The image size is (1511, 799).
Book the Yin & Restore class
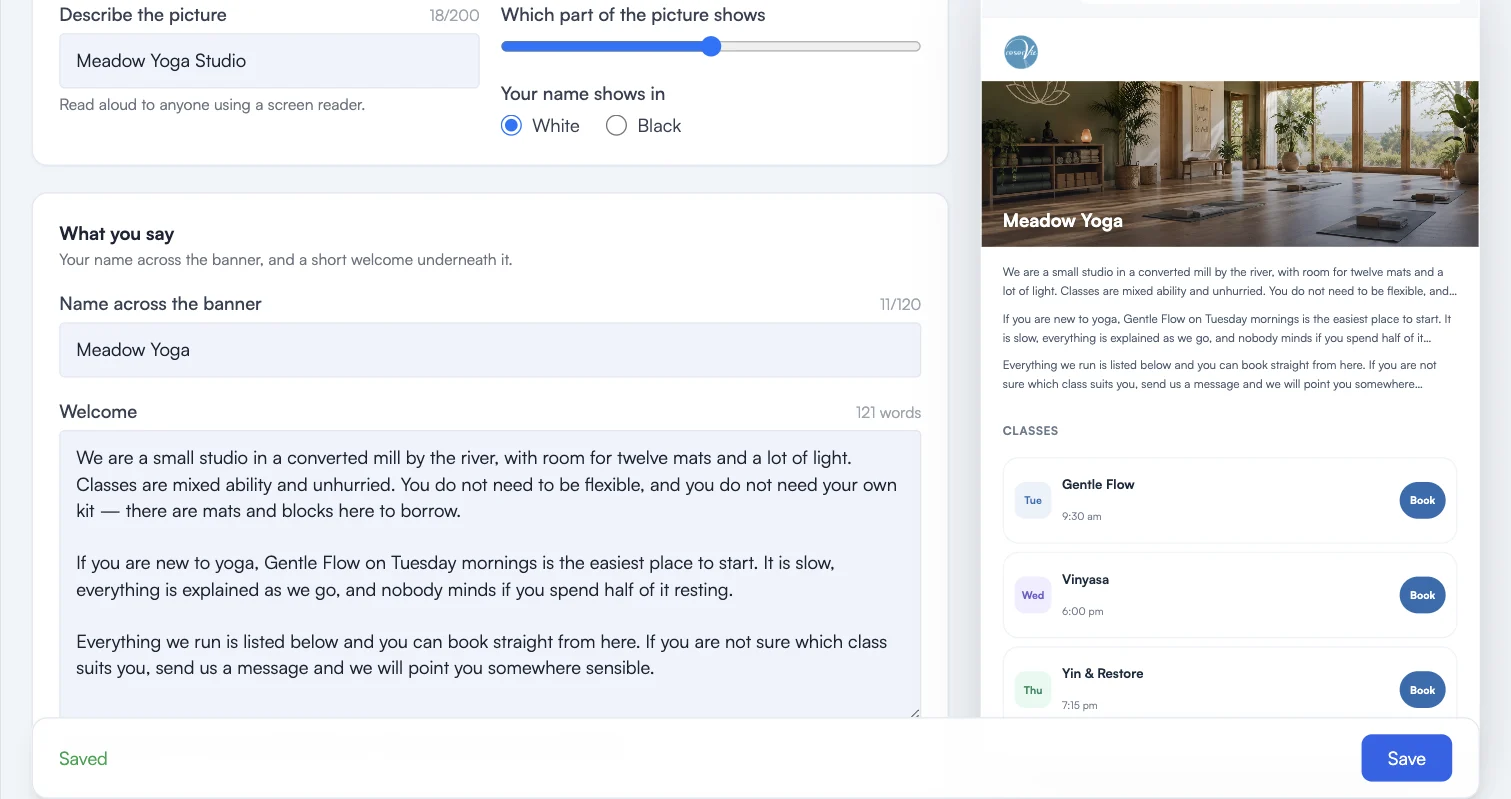pyautogui.click(x=1422, y=690)
